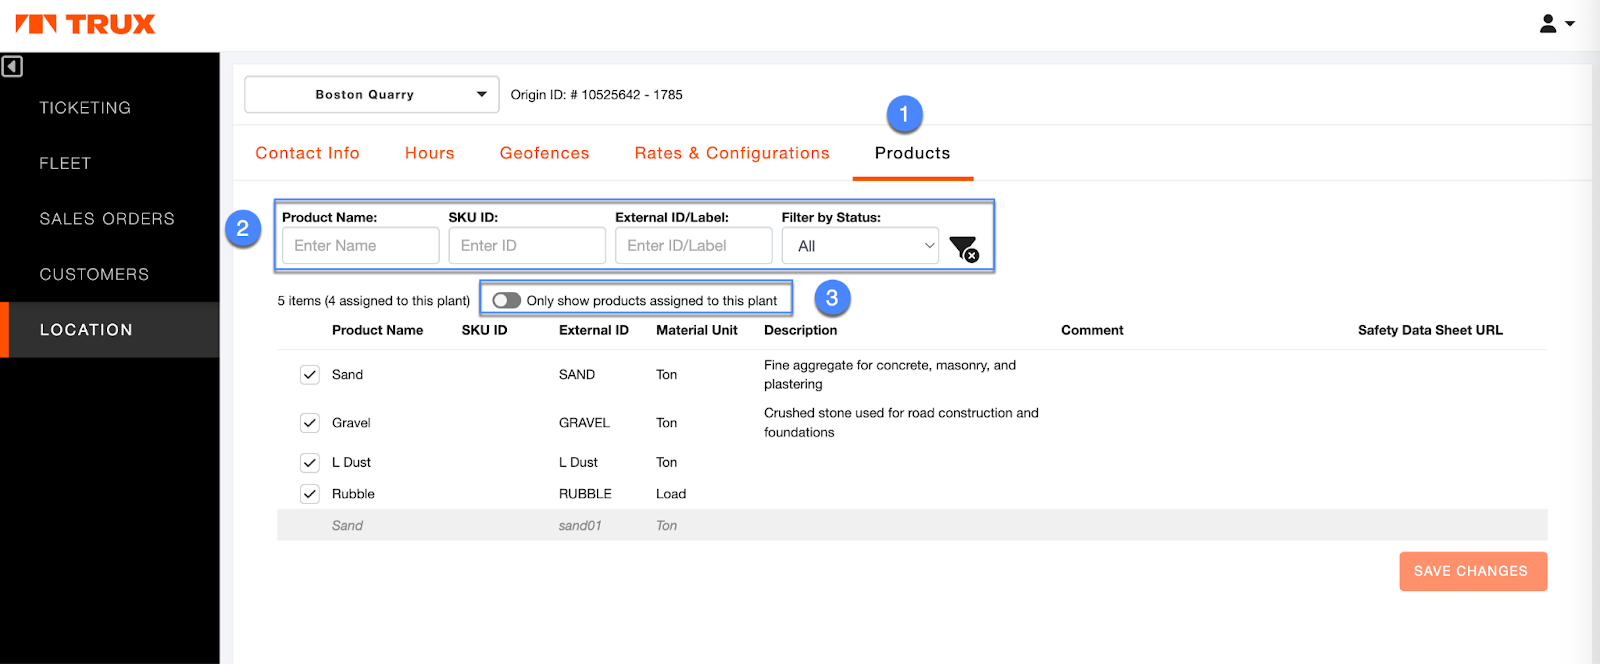1600x664 pixels.
Task: Select the Hours tab
Action: click(x=429, y=153)
